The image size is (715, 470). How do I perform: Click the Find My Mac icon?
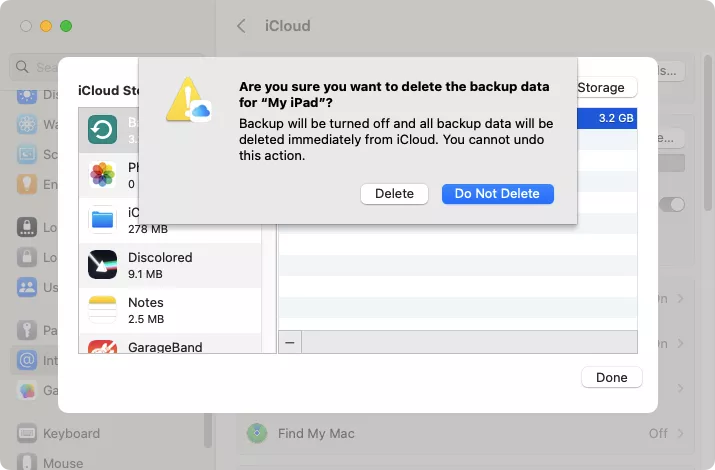tap(258, 433)
